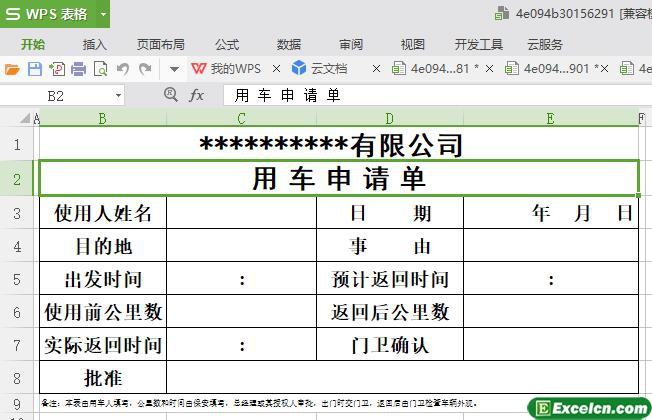Open the 页面布局 ribbon tab
The image size is (652, 420).
click(160, 44)
